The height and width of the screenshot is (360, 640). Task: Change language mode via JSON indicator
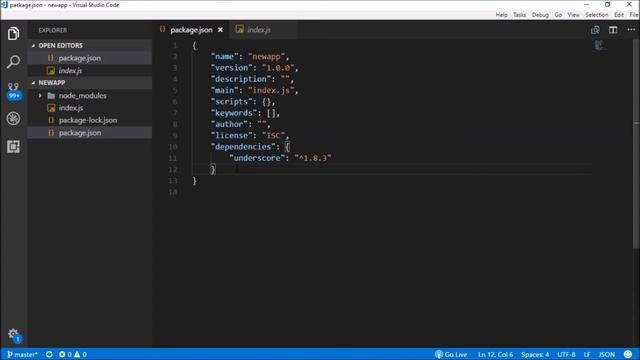tap(607, 354)
